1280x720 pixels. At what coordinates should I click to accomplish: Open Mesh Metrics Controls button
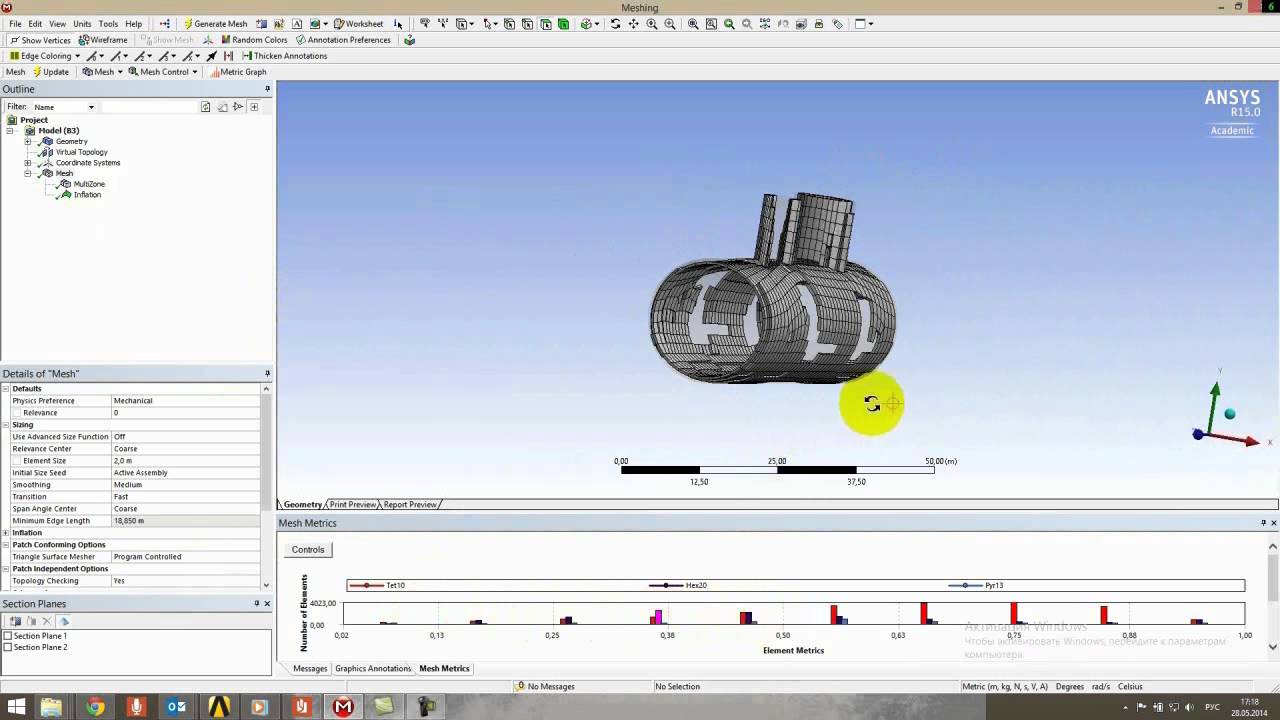click(x=308, y=550)
